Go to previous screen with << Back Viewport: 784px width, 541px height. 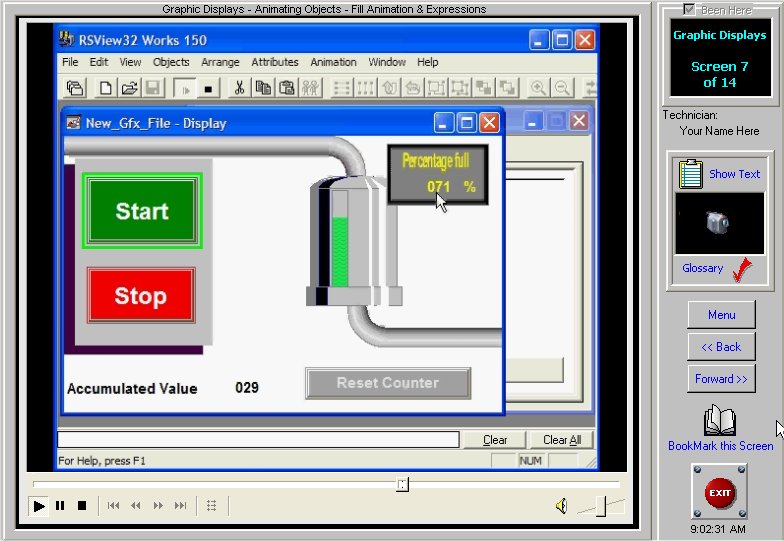click(x=721, y=346)
